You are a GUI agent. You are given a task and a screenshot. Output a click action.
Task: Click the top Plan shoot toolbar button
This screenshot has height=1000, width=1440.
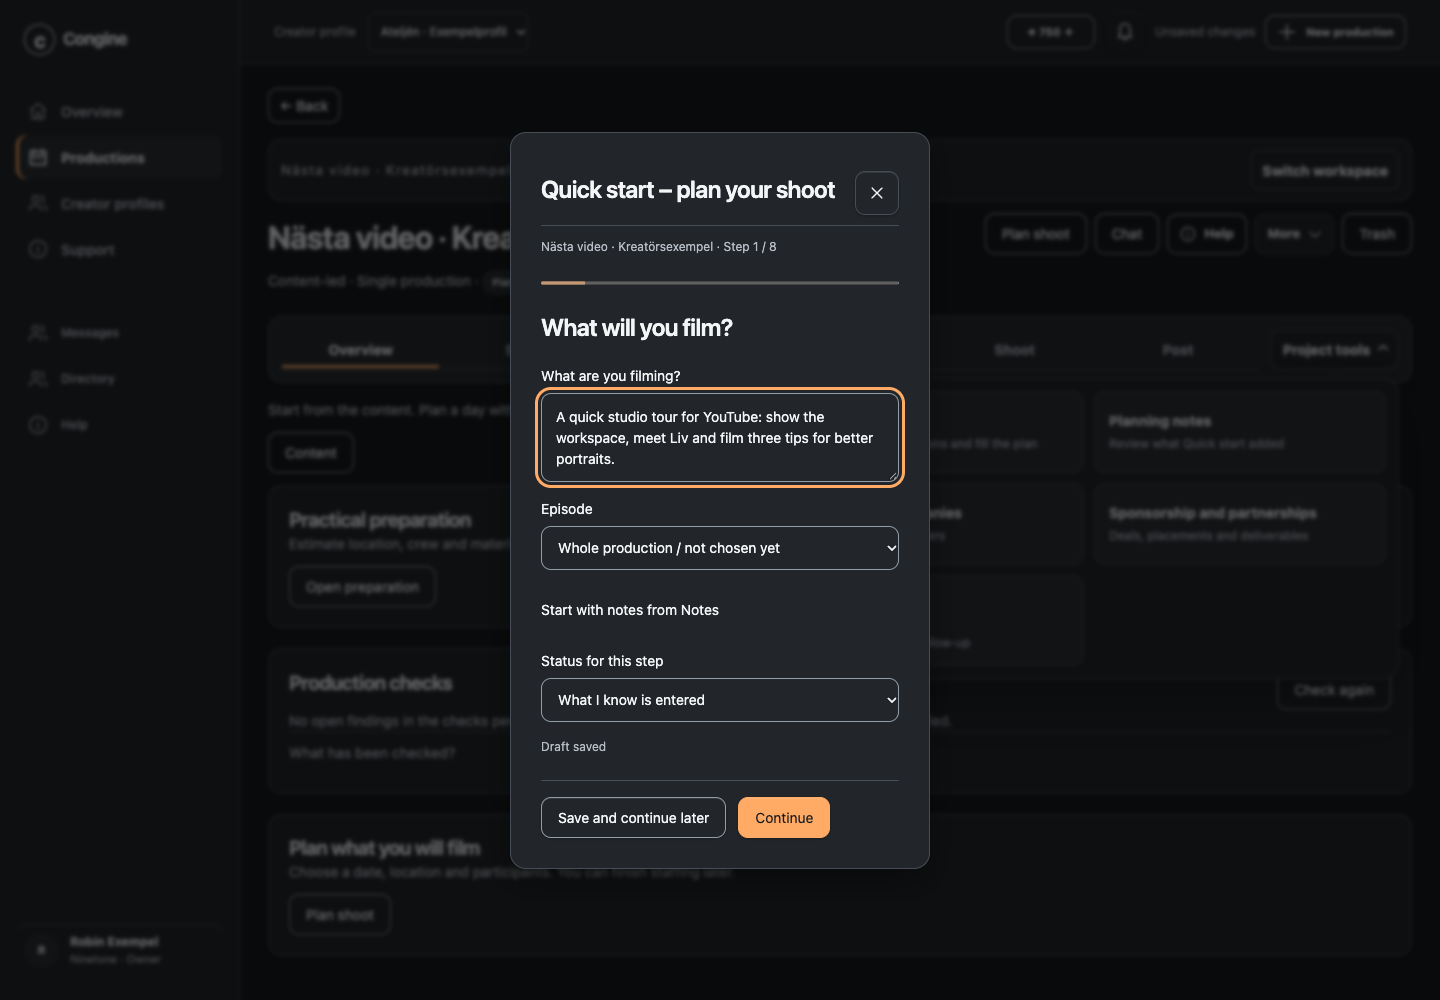point(1035,234)
